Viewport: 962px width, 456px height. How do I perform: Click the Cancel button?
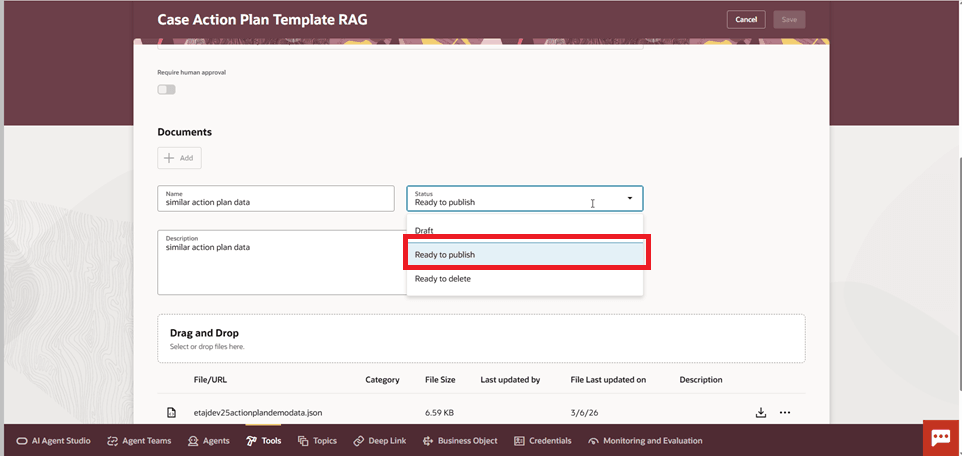746,20
